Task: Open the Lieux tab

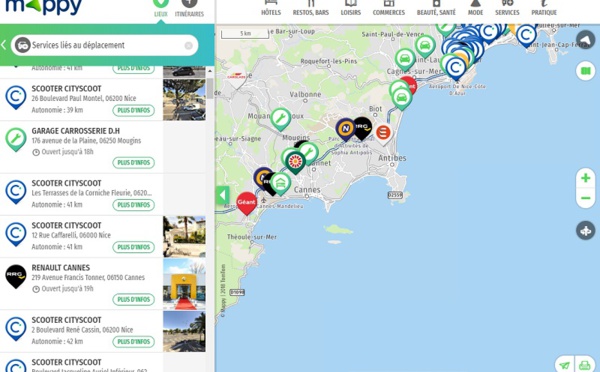Action: pyautogui.click(x=161, y=8)
